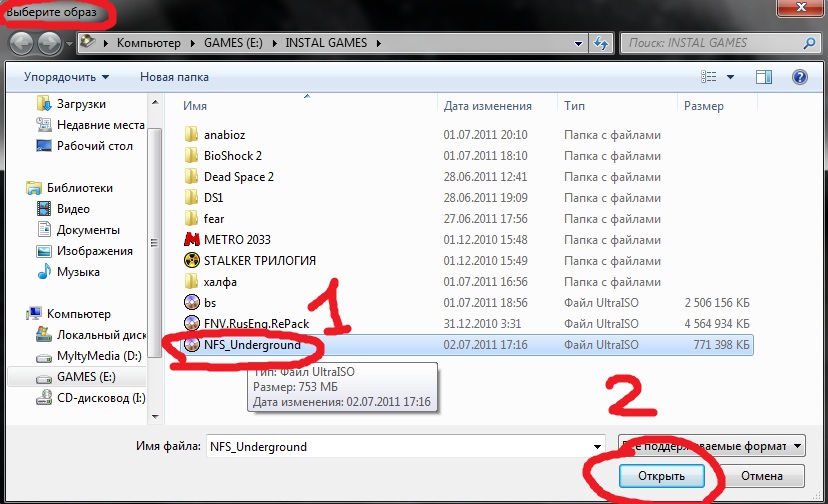
Task: Click the 31.12.2010 3:31 date cell
Action: (482, 324)
